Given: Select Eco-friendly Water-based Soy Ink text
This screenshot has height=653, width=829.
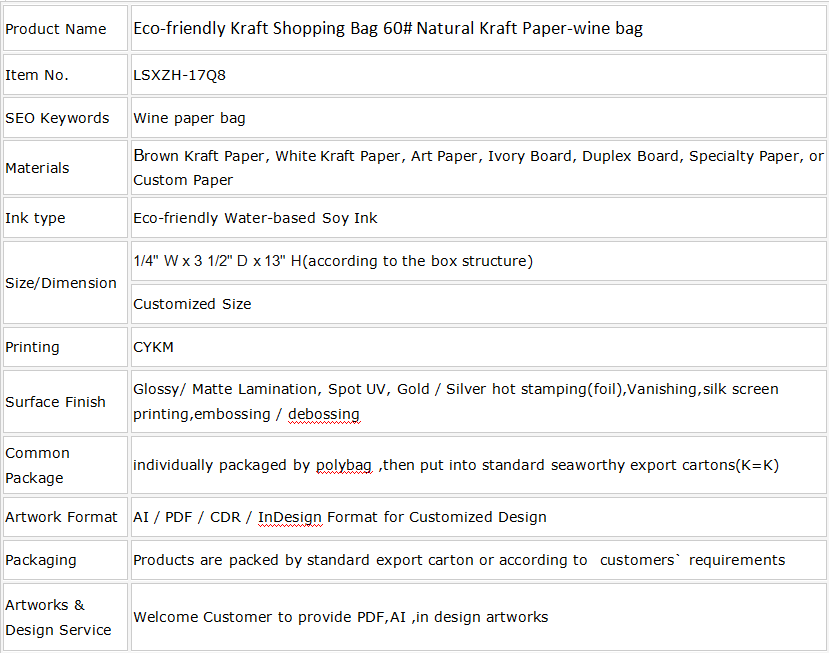Looking at the screenshot, I should click(x=255, y=218).
